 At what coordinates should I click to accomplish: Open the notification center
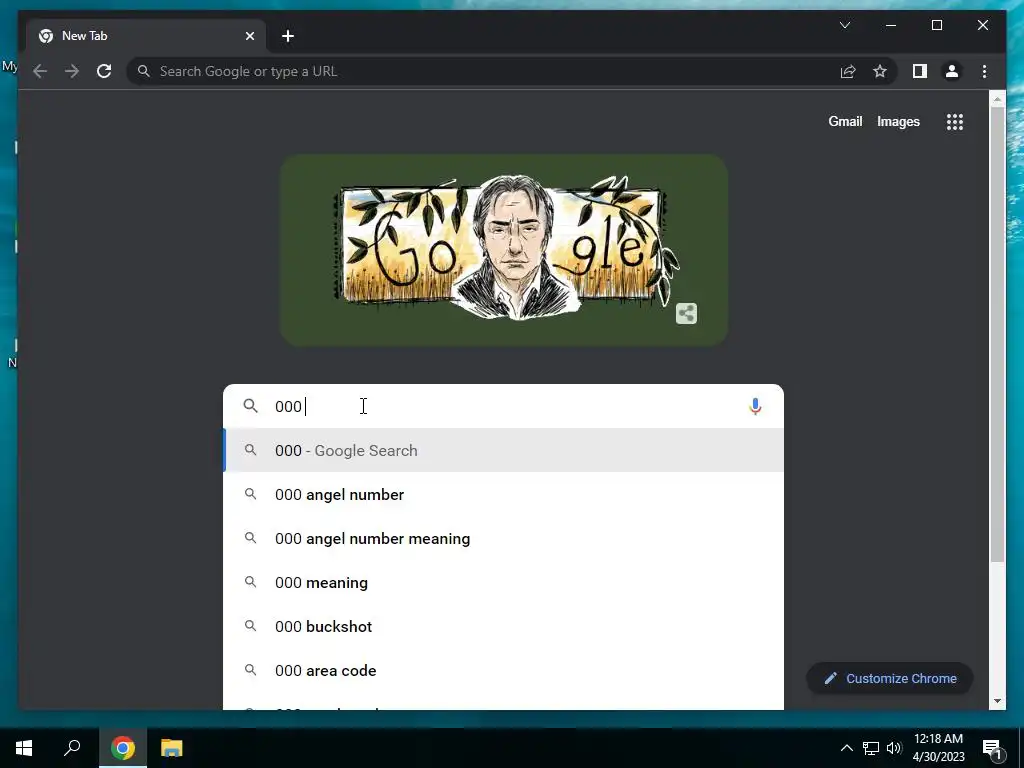(993, 748)
